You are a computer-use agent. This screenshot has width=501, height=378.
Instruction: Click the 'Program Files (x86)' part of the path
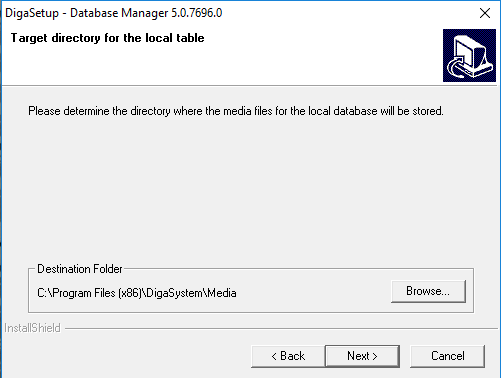(97, 293)
